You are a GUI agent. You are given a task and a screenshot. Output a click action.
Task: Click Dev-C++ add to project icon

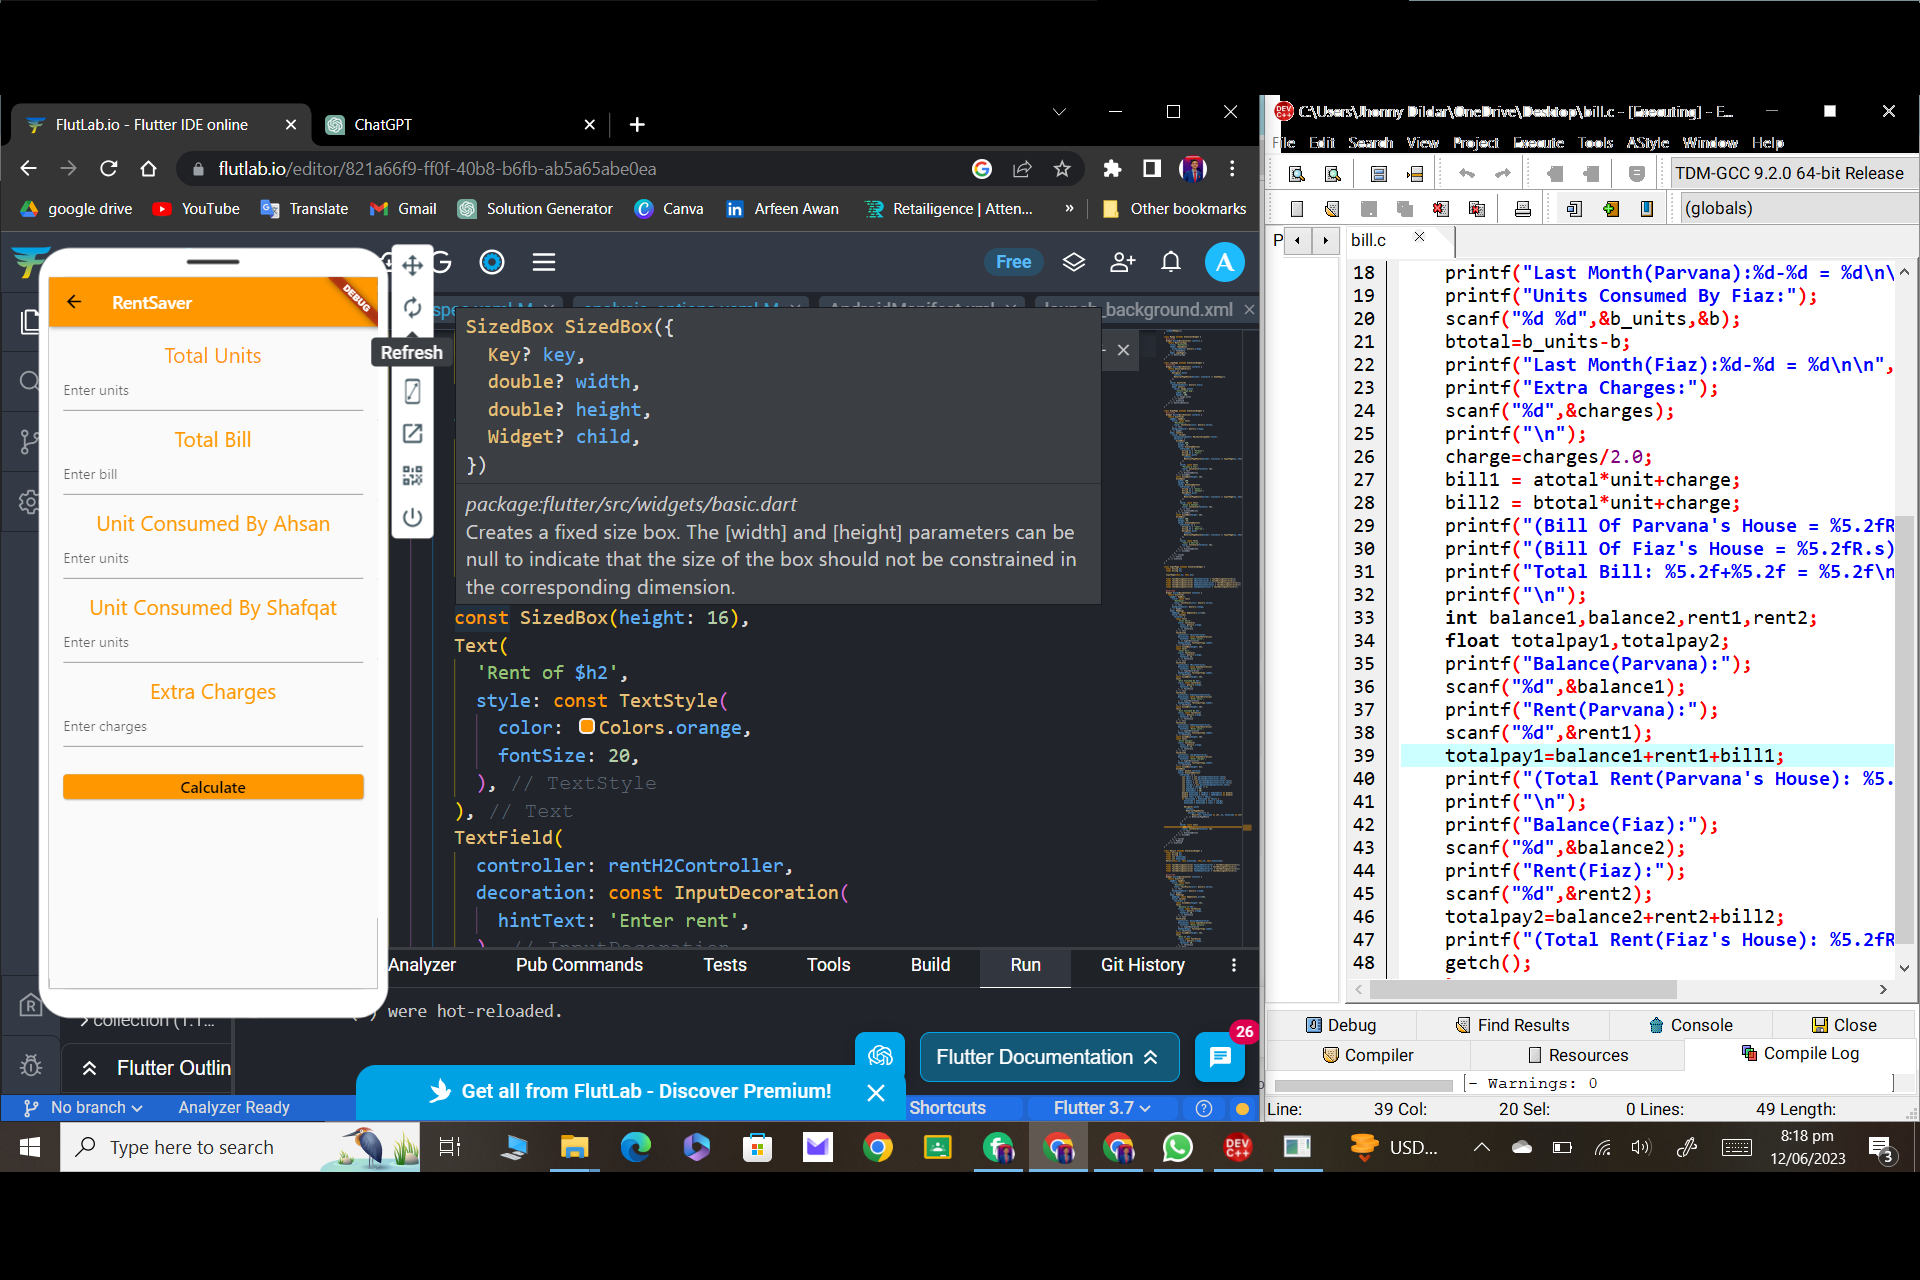pyautogui.click(x=1610, y=208)
